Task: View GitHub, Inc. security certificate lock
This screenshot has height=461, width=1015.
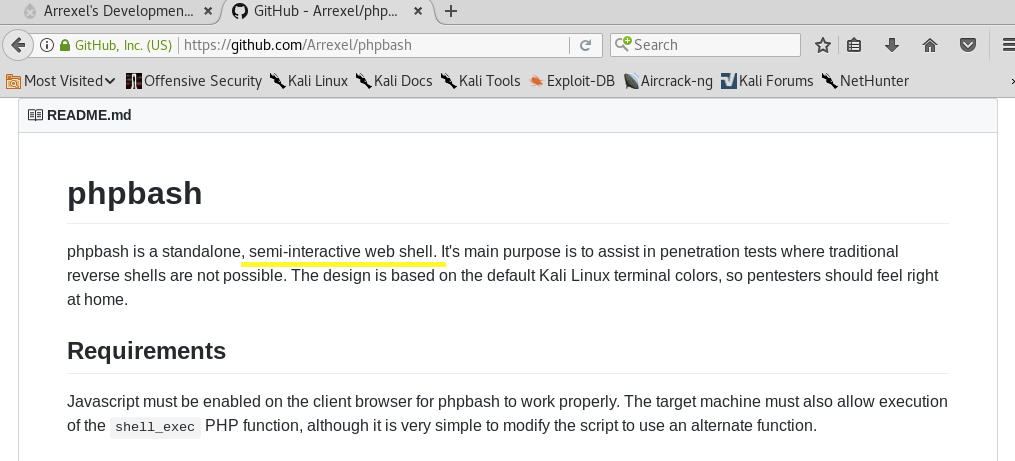Action: click(x=65, y=45)
